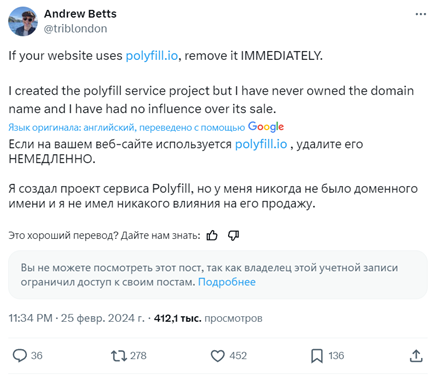View the 412,1 тыс. просмотров count
This screenshot has height=375, width=437.
tap(208, 318)
